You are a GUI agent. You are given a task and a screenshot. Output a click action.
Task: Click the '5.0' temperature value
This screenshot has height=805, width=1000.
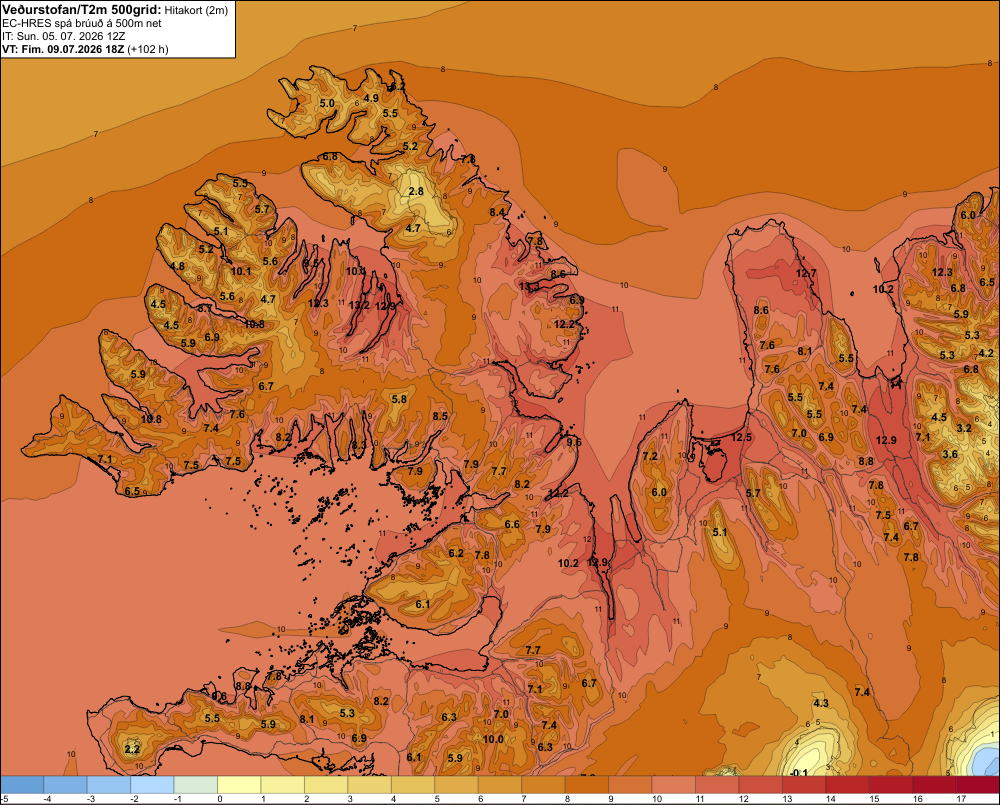(327, 103)
